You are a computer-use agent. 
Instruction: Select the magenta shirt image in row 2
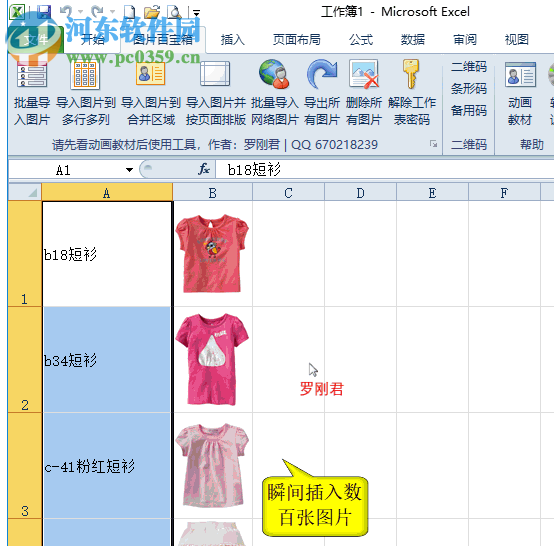[x=212, y=359]
